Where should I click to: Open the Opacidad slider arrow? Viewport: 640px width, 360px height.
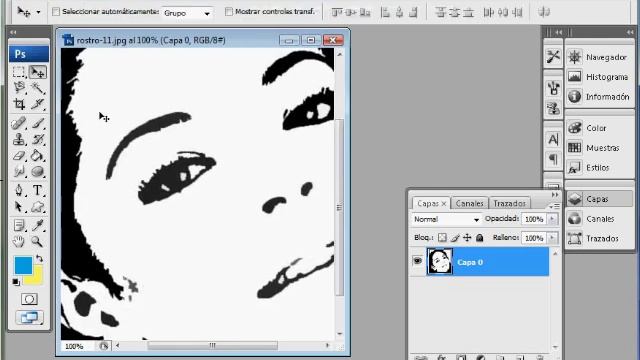(x=552, y=219)
